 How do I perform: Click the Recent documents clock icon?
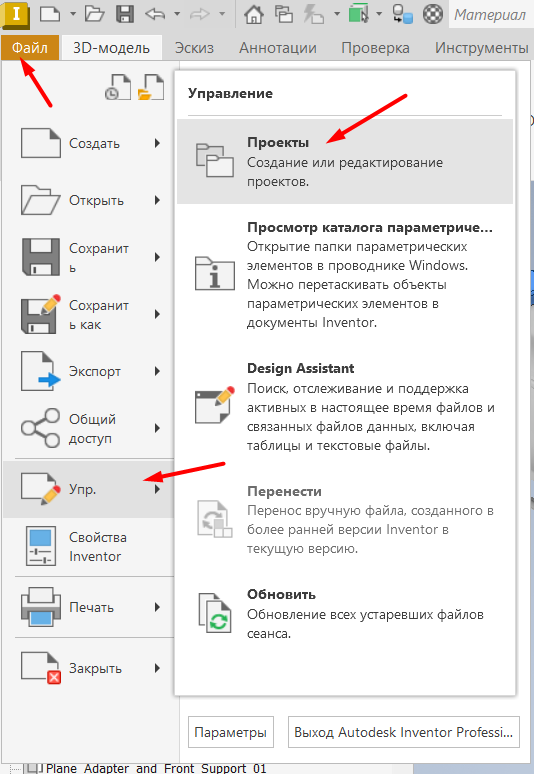coord(118,87)
